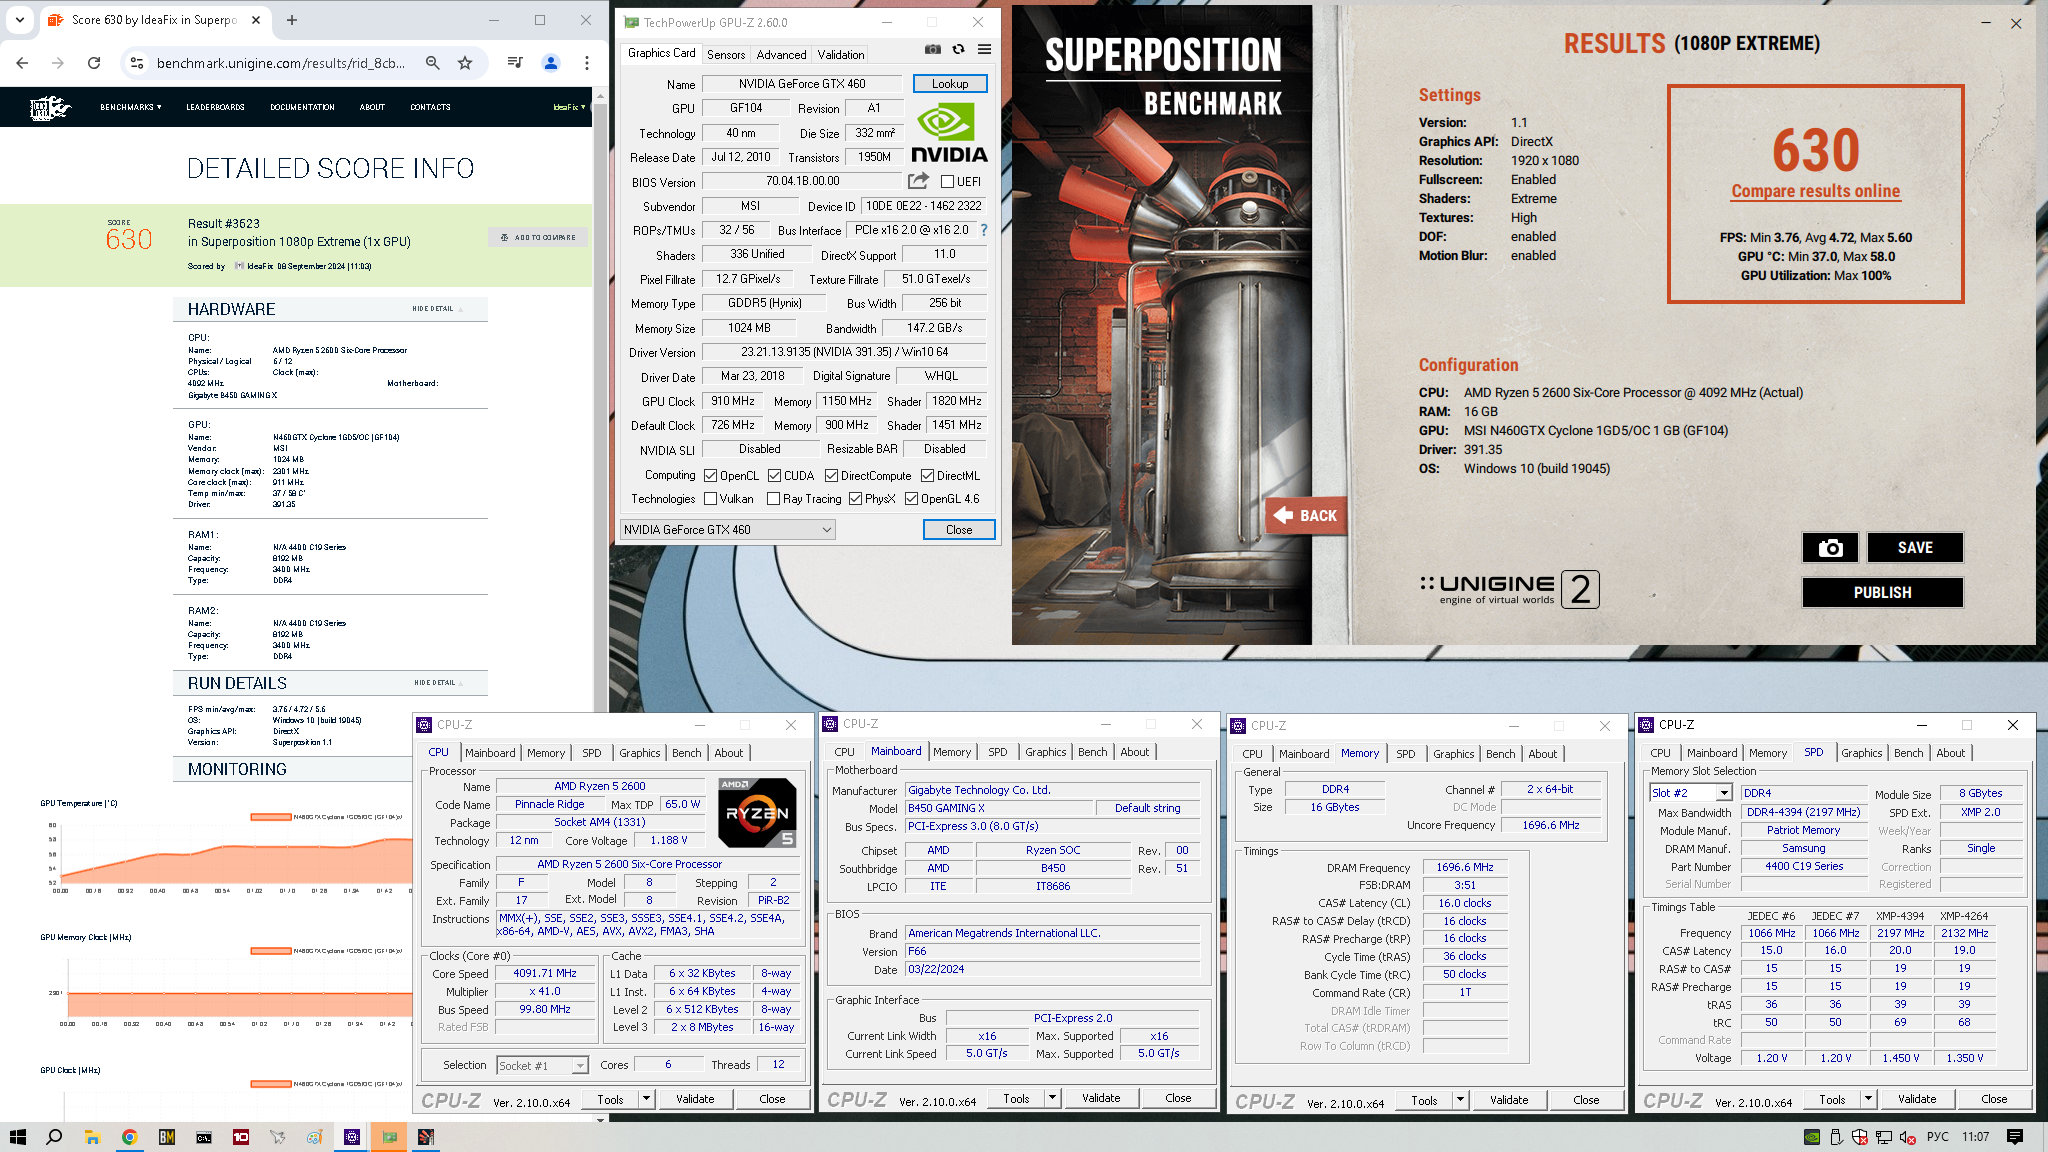Open Chrome three-dot menu

pyautogui.click(x=587, y=63)
